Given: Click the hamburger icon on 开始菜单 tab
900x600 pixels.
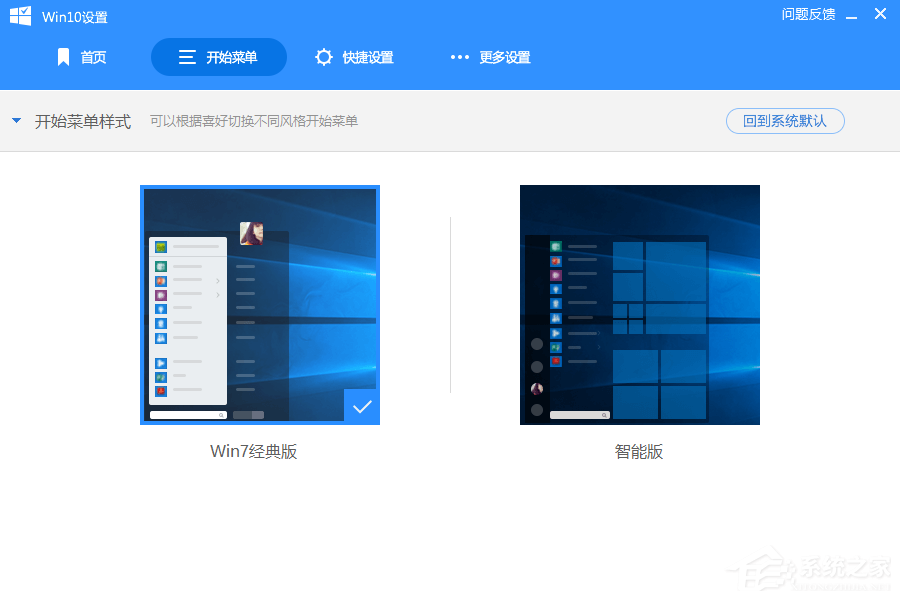Looking at the screenshot, I should [x=186, y=57].
